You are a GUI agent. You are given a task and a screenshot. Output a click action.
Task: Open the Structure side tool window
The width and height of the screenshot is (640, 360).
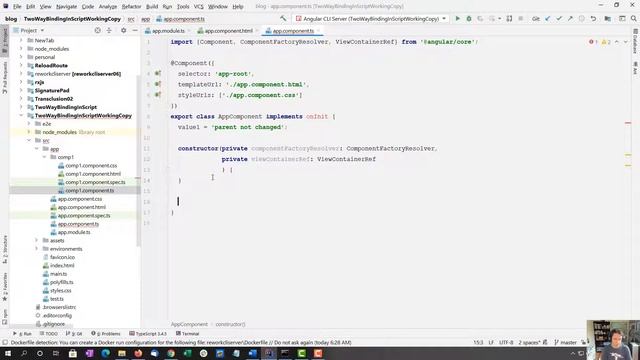(5, 249)
